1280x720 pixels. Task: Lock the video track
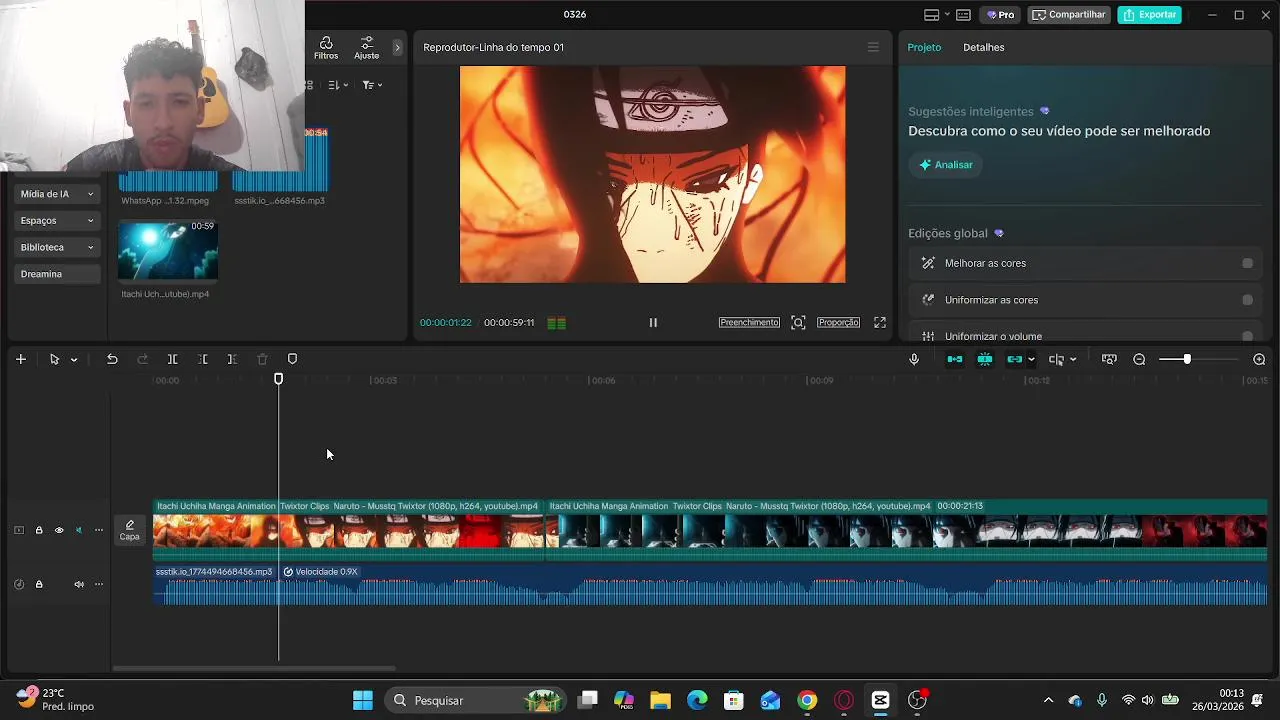pyautogui.click(x=39, y=530)
